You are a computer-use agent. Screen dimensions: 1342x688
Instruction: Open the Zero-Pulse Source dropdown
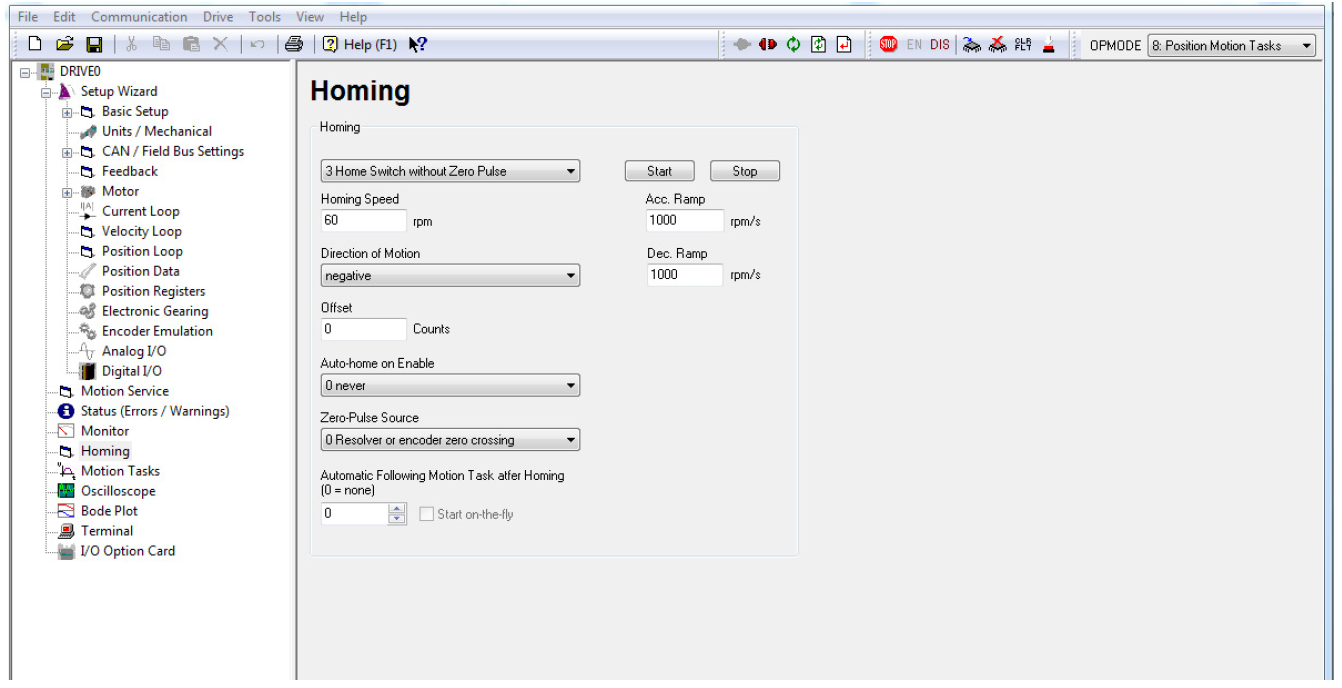(450, 440)
